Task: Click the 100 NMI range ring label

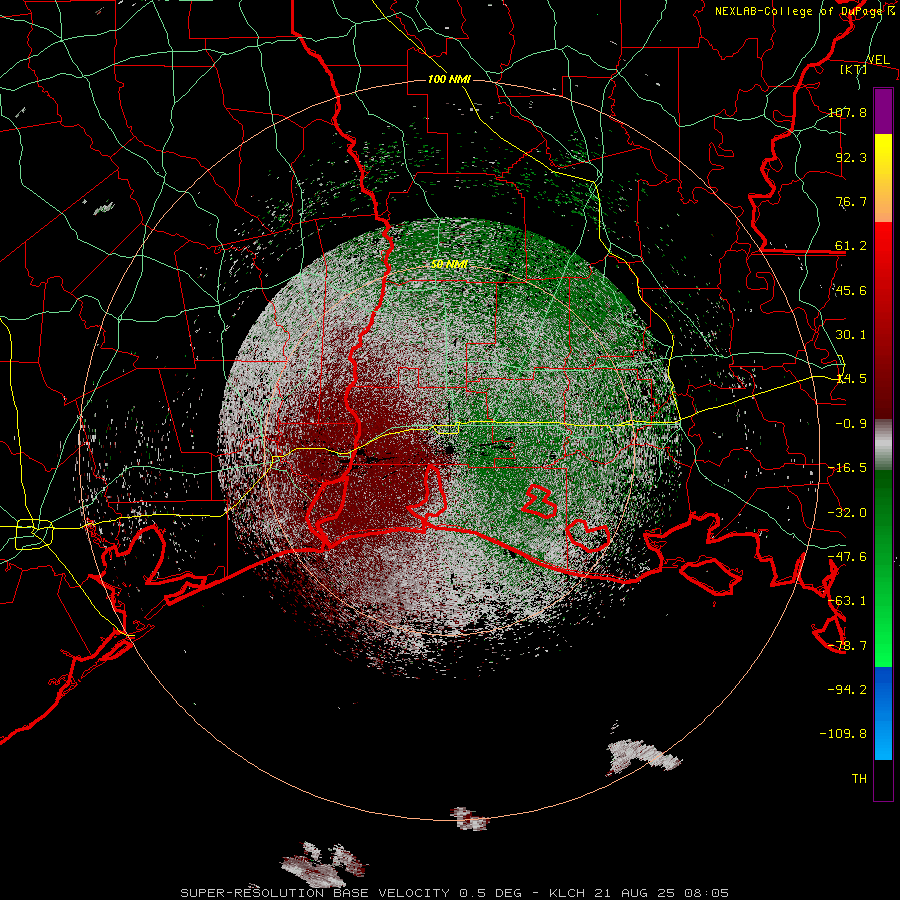Action: click(x=449, y=79)
